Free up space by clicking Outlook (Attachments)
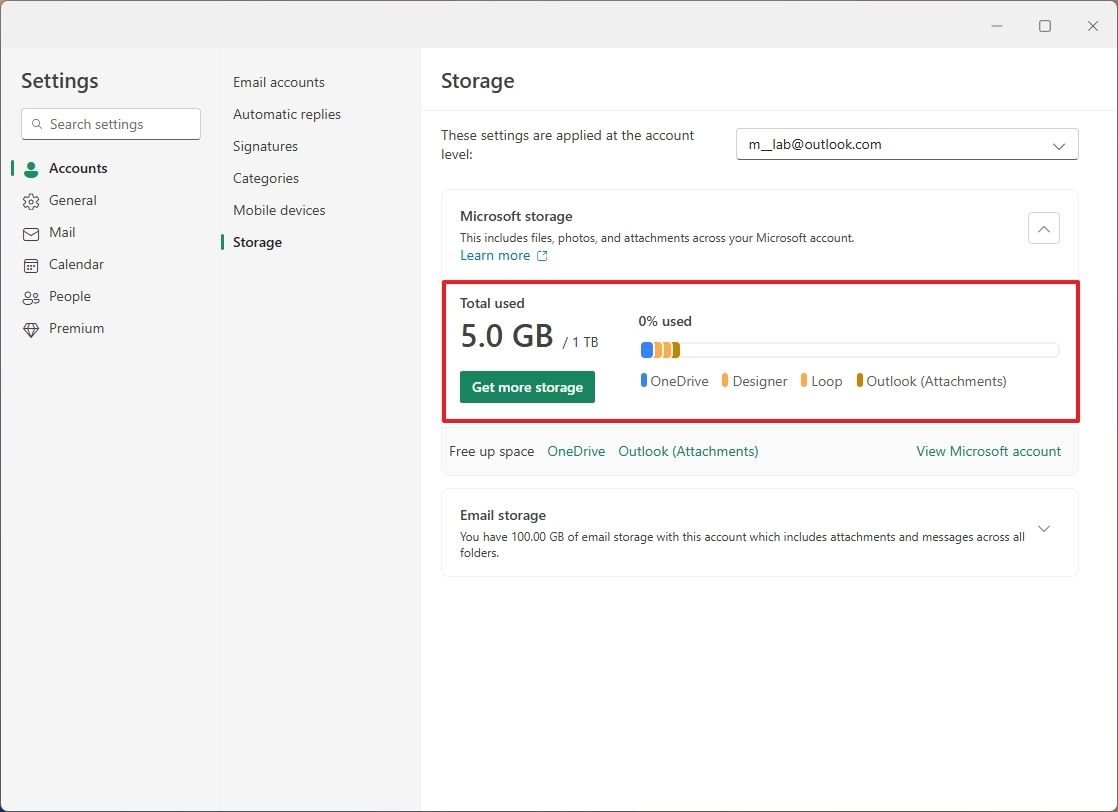This screenshot has width=1118, height=812. (688, 451)
